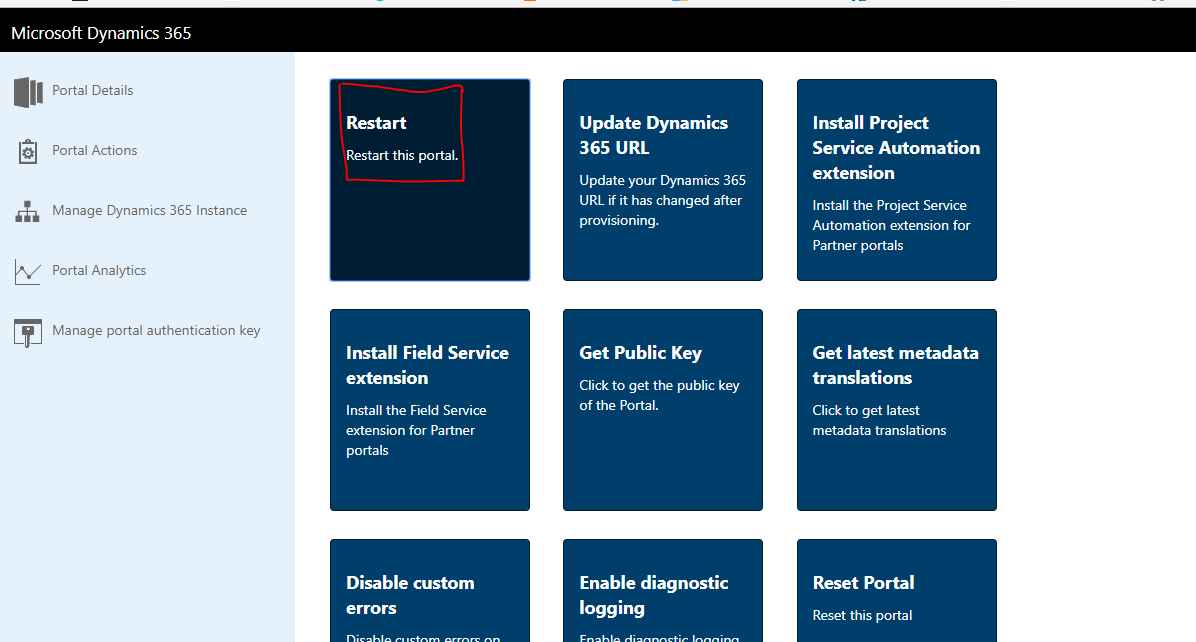
Task: Click the Microsoft Dynamics 365 header title
Action: pyautogui.click(x=101, y=33)
